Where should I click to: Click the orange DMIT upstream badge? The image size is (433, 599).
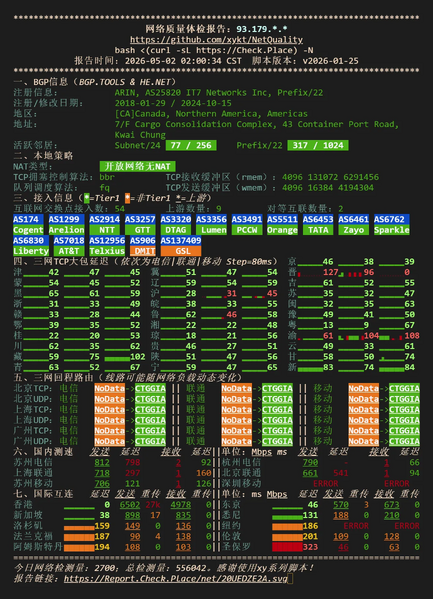[x=143, y=251]
